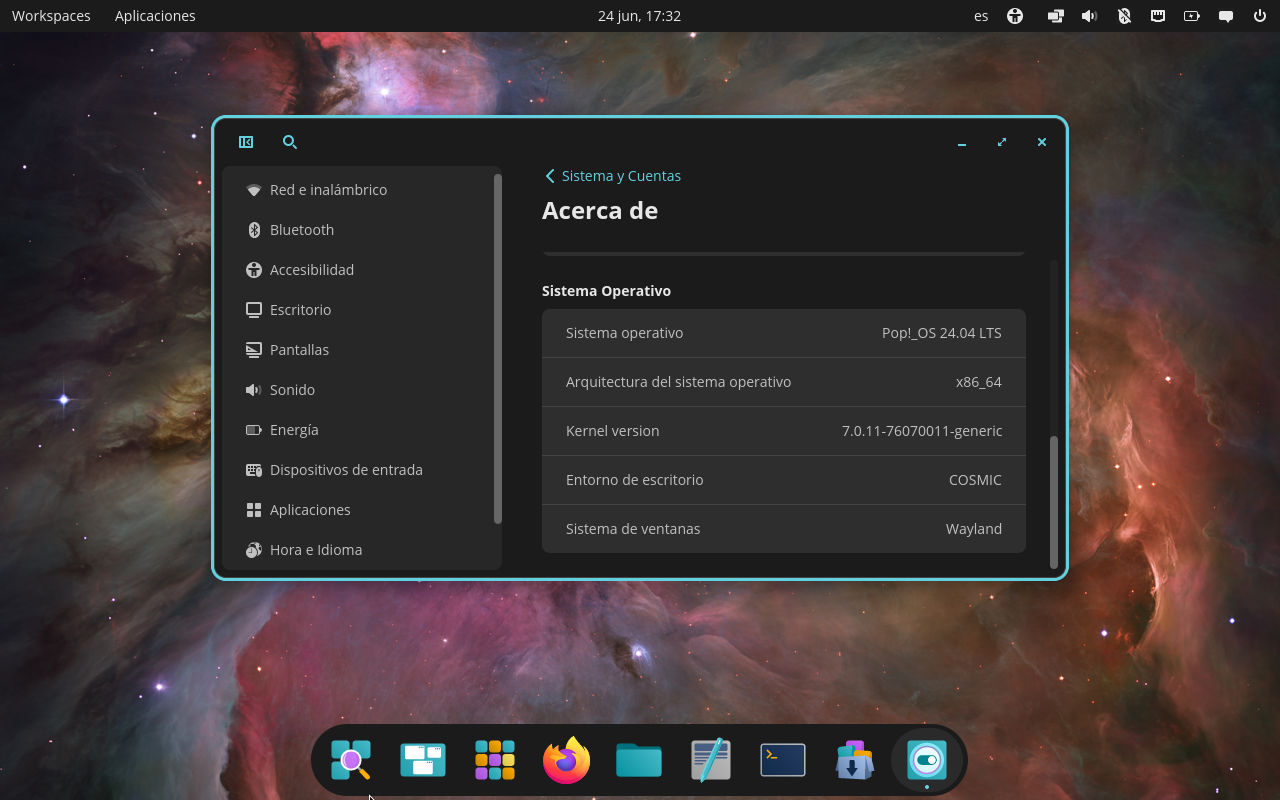Screen dimensions: 1280x800
Task: Open the Workspaces overview in top panel
Action: point(51,16)
